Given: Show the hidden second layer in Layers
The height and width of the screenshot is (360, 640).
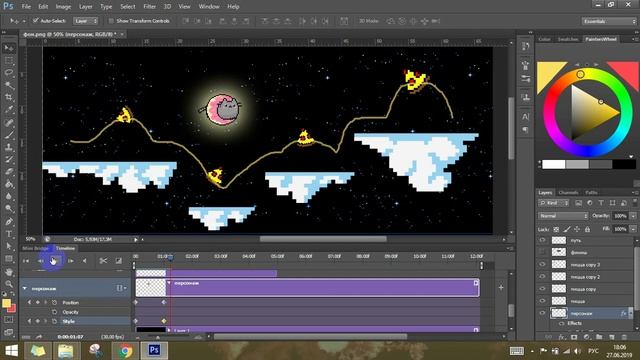Looking at the screenshot, I should click(x=542, y=252).
